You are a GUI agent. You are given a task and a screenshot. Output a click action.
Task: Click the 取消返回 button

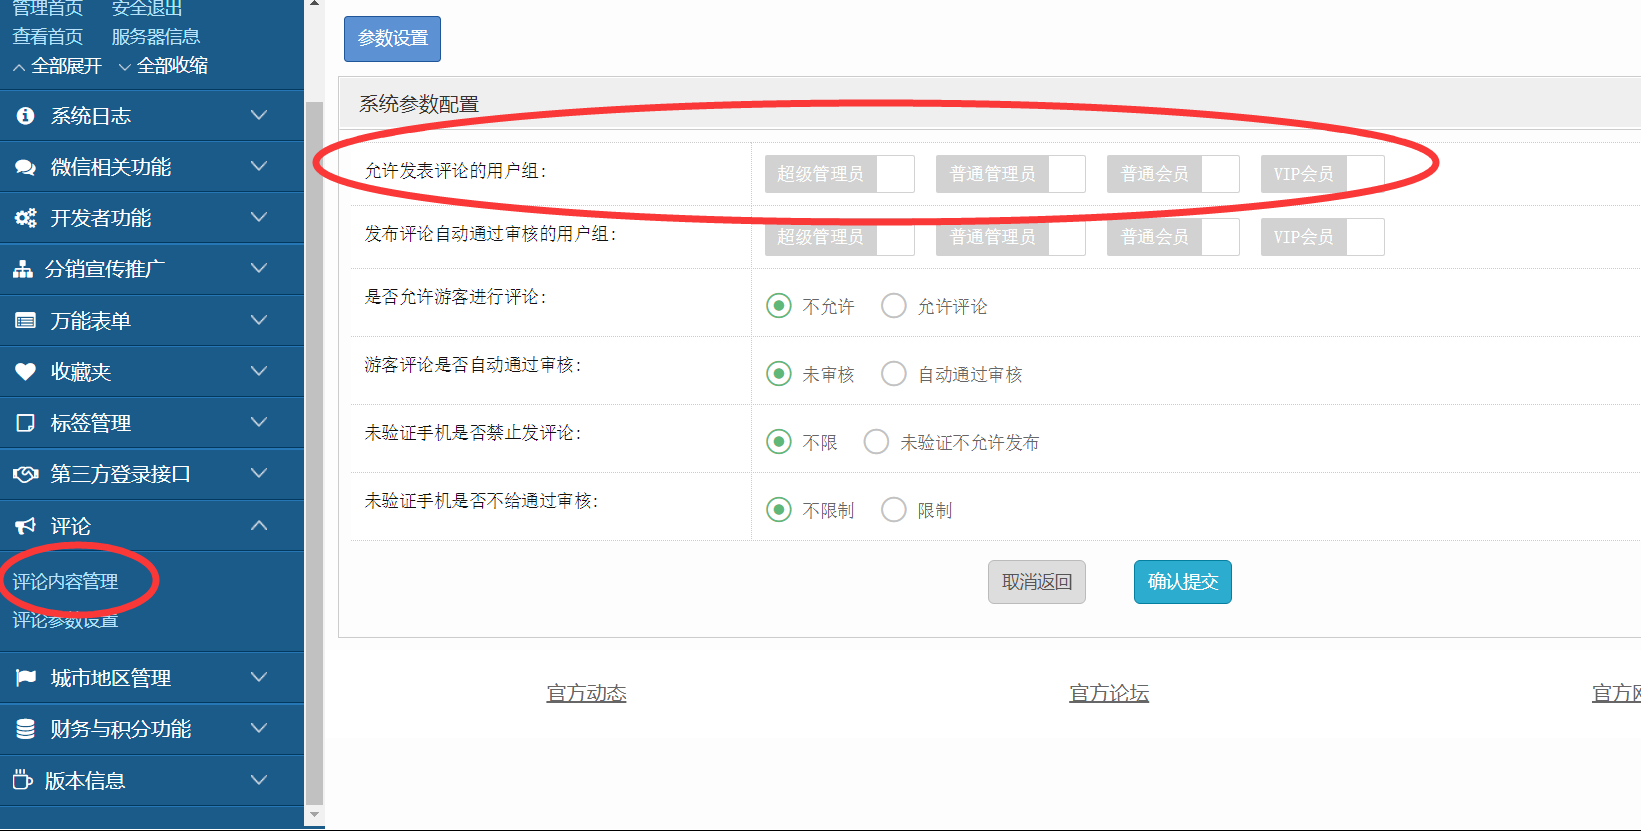(x=1036, y=582)
